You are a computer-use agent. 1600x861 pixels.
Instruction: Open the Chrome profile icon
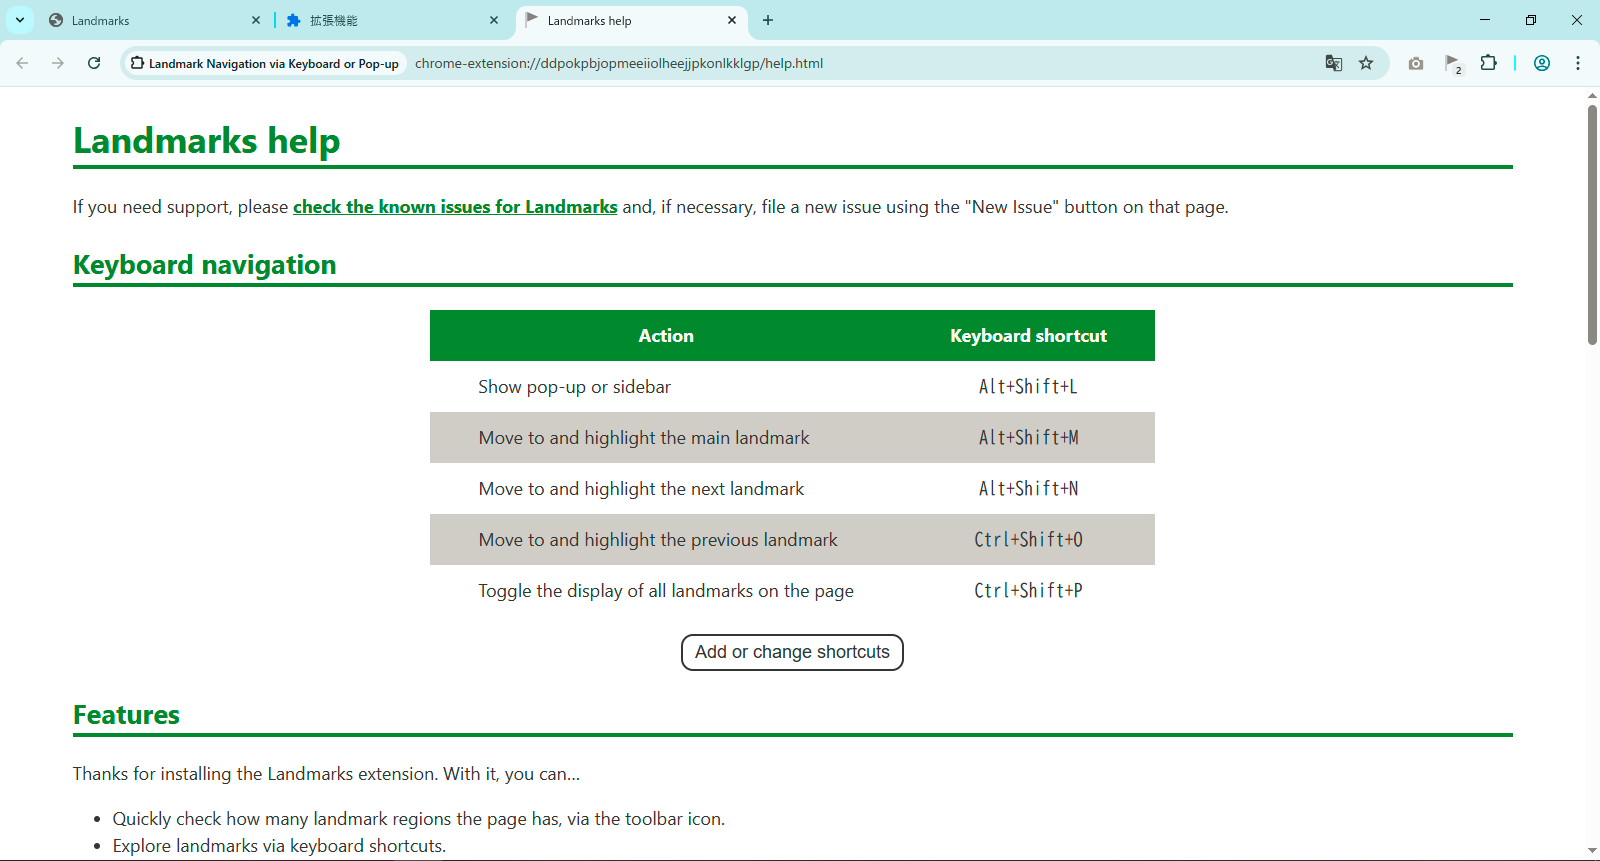tap(1542, 63)
